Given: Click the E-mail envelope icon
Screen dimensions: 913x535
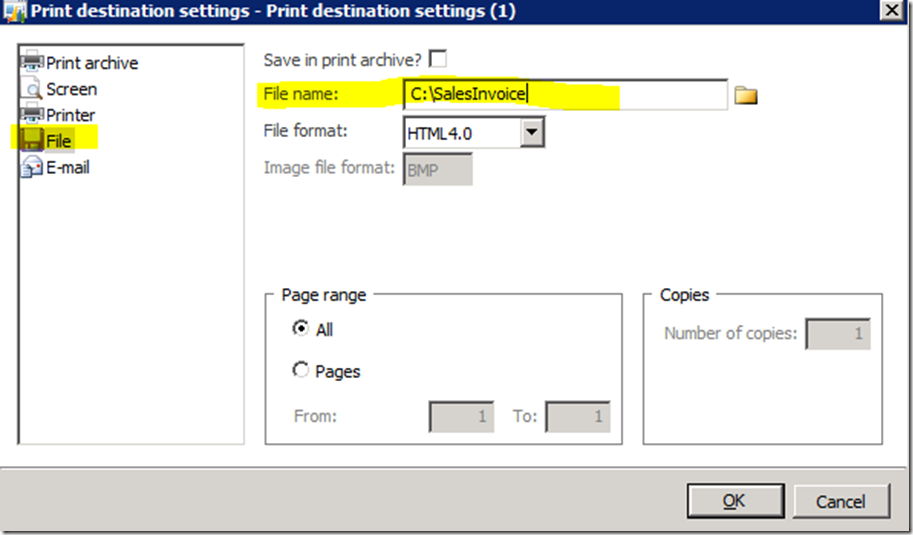Looking at the screenshot, I should coord(31,167).
